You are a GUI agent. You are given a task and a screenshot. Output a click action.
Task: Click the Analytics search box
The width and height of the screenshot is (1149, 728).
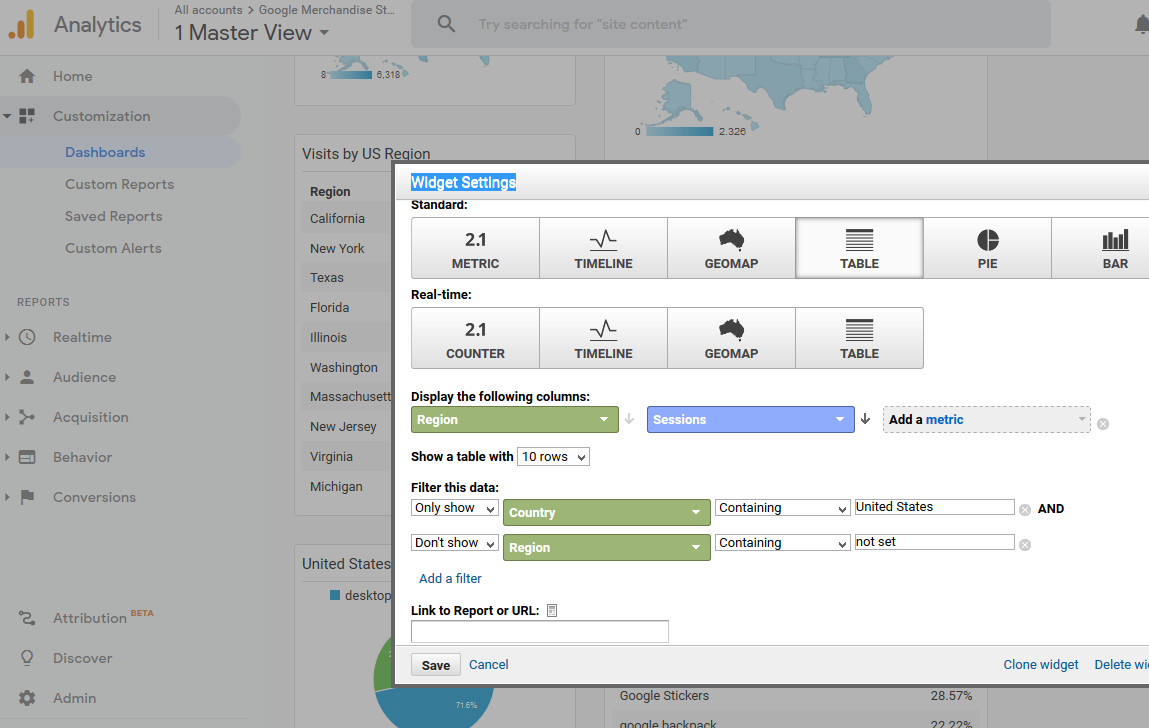click(731, 24)
